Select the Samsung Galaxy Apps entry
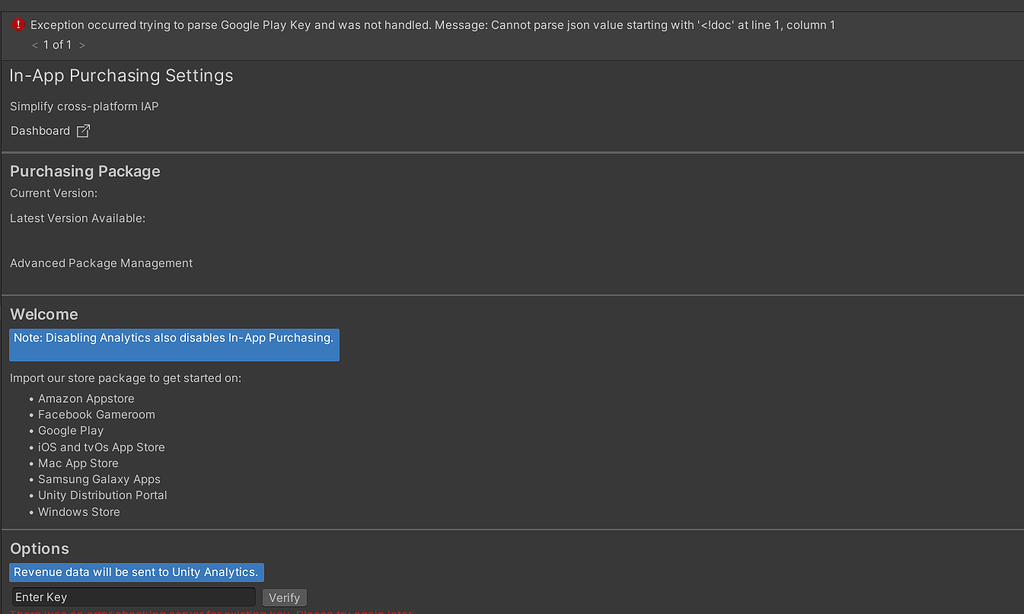This screenshot has height=614, width=1024. pos(98,479)
